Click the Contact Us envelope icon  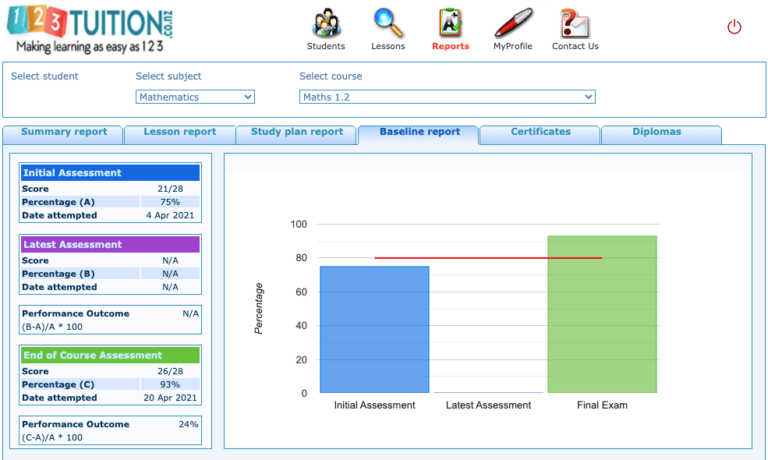point(575,23)
